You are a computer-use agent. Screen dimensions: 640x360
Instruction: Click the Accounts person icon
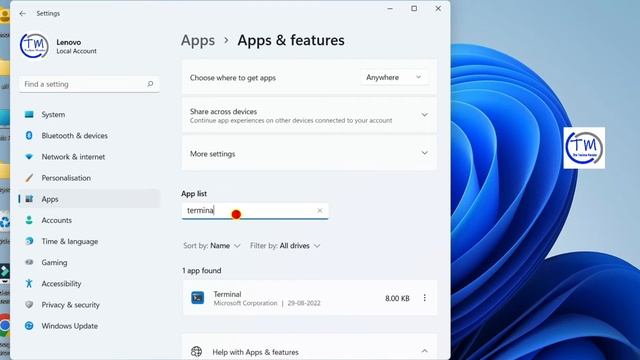pos(29,220)
